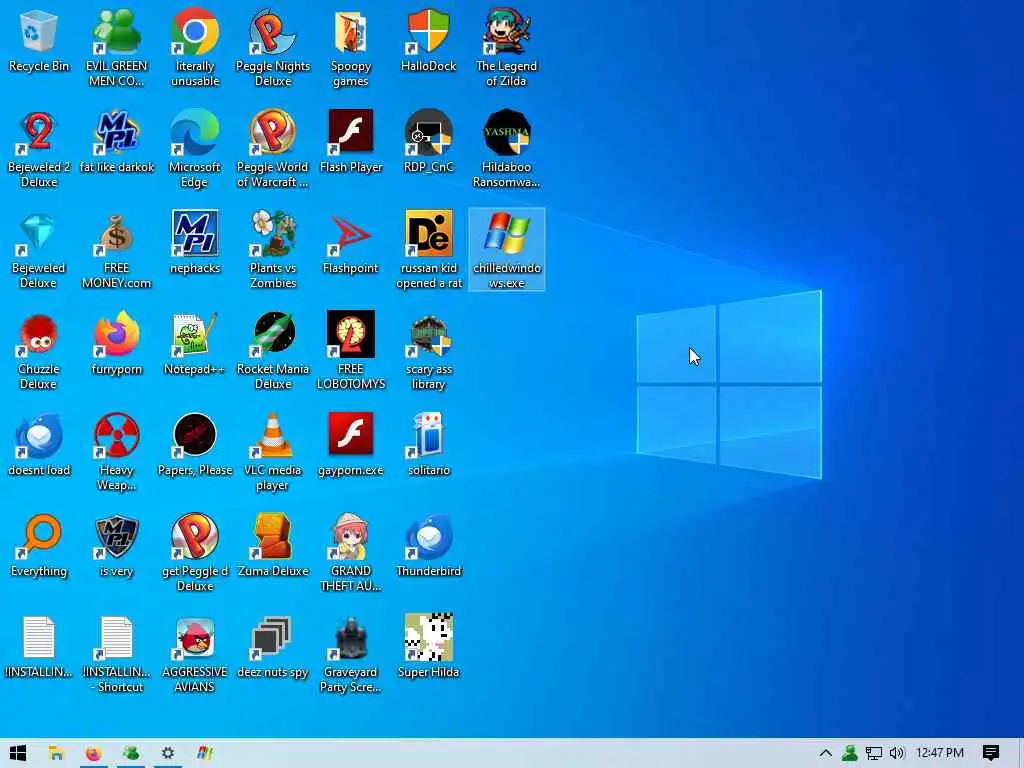Select 'russian kid opened a rat' icon
The width and height of the screenshot is (1024, 768).
(428, 249)
